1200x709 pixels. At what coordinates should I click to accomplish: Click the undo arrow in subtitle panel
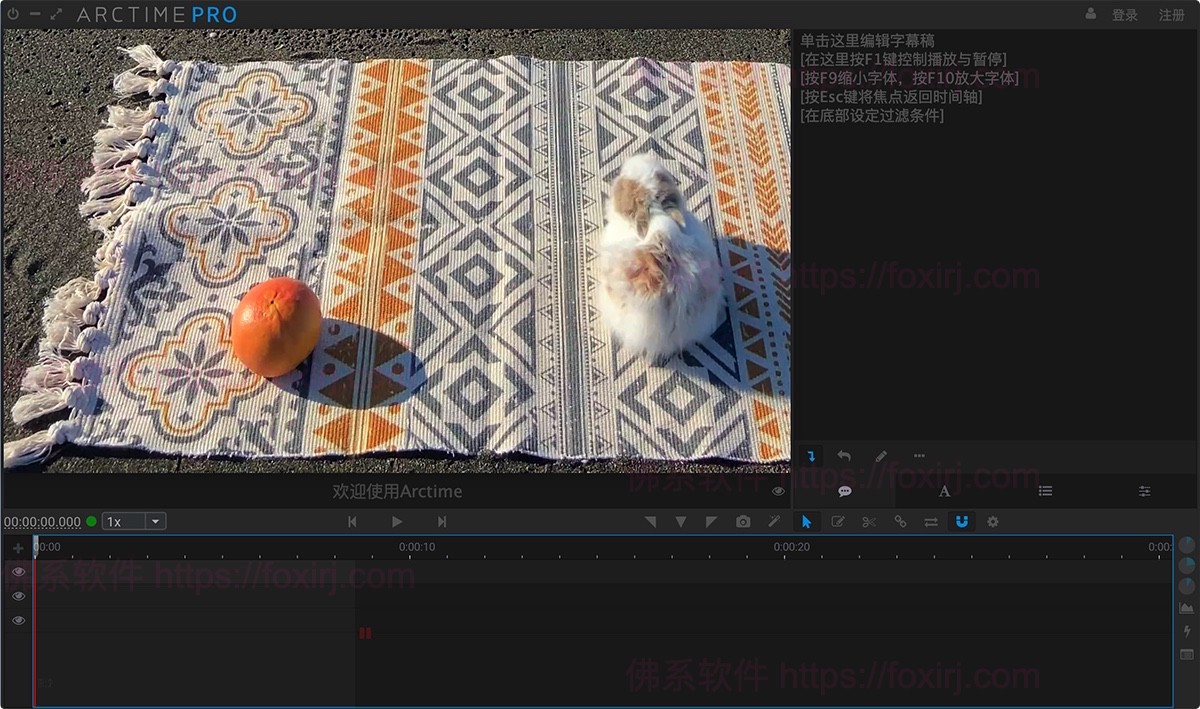coord(843,455)
